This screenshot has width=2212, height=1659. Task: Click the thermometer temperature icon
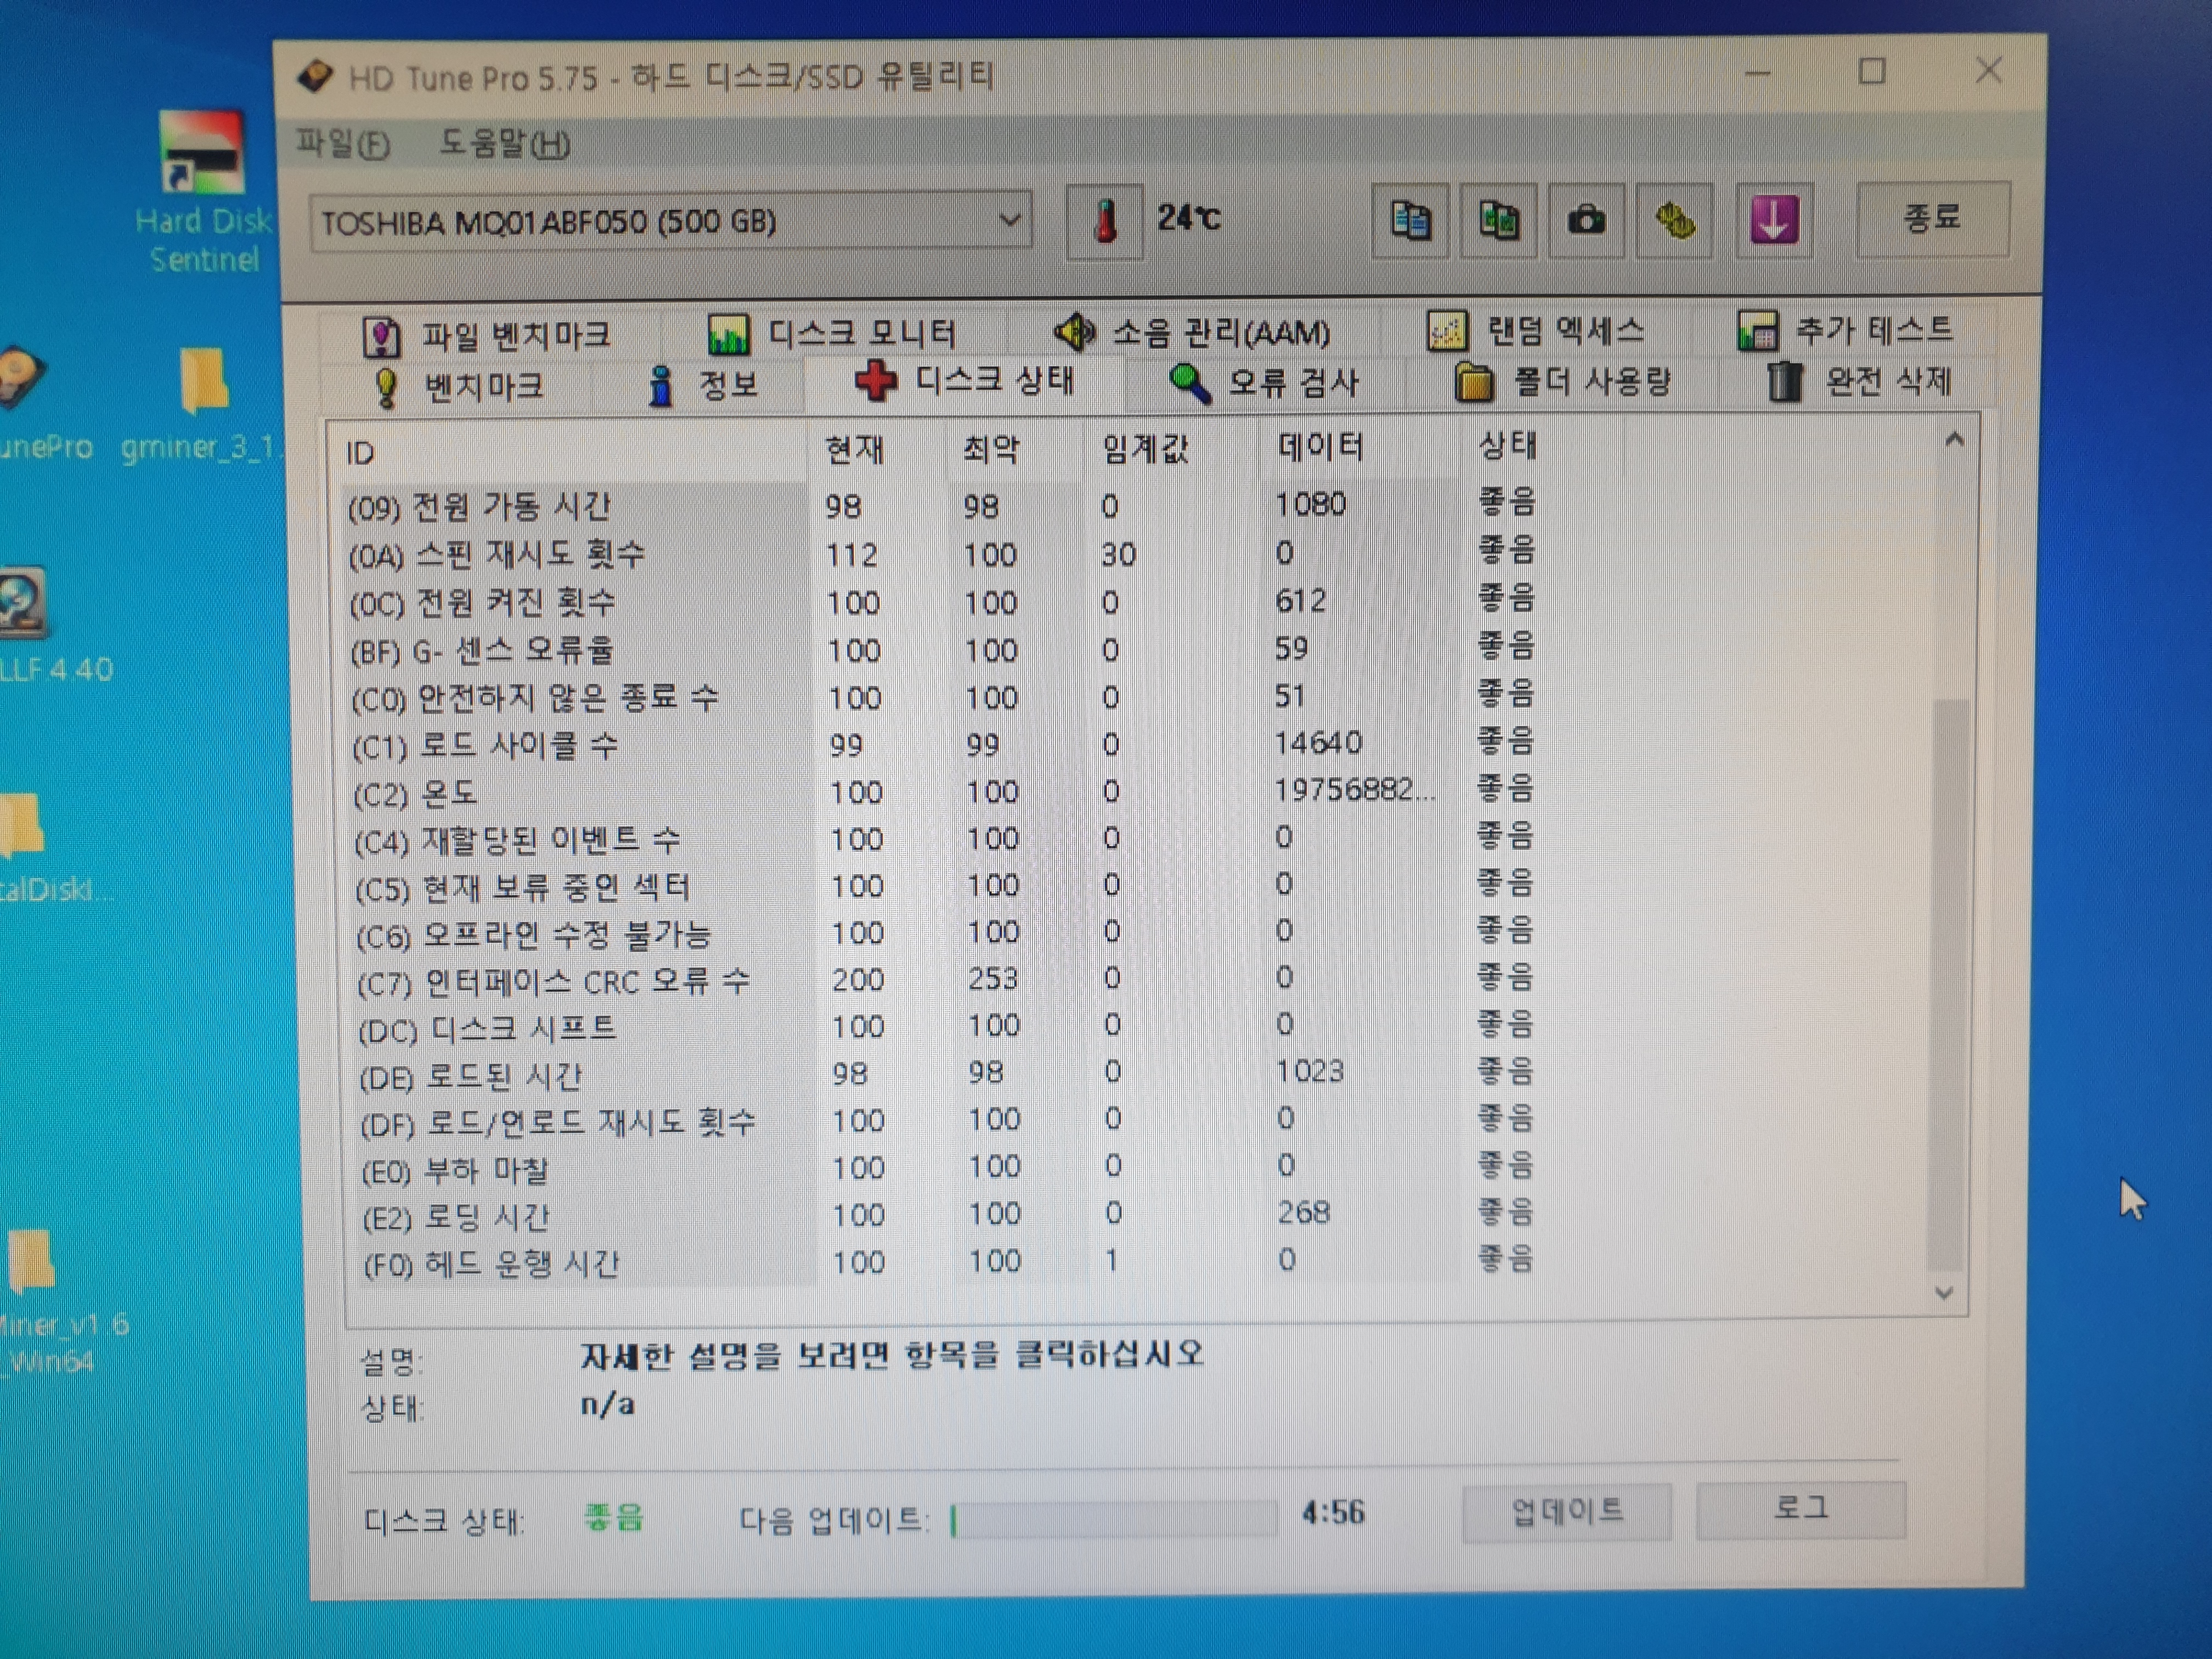[x=1104, y=221]
